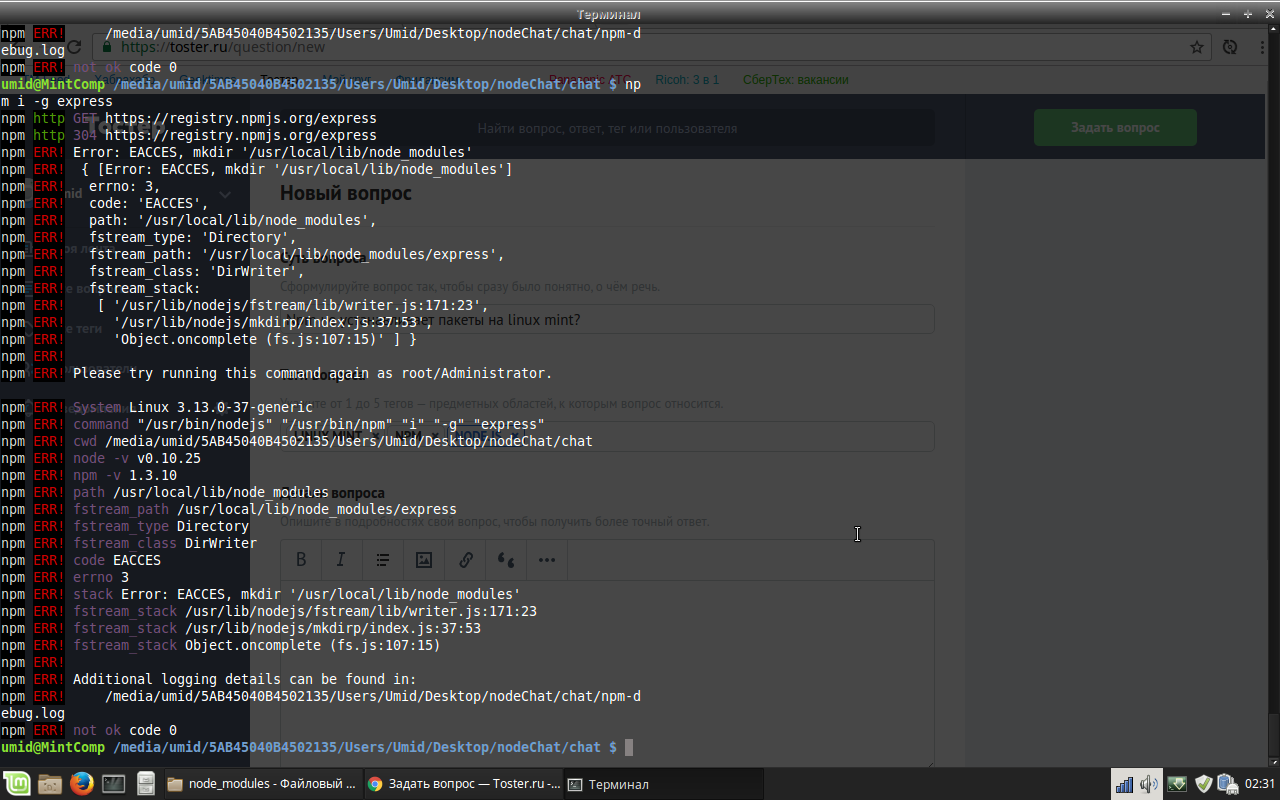The width and height of the screenshot is (1280, 800).
Task: Insert an image in the Toster editor
Action: (x=424, y=560)
